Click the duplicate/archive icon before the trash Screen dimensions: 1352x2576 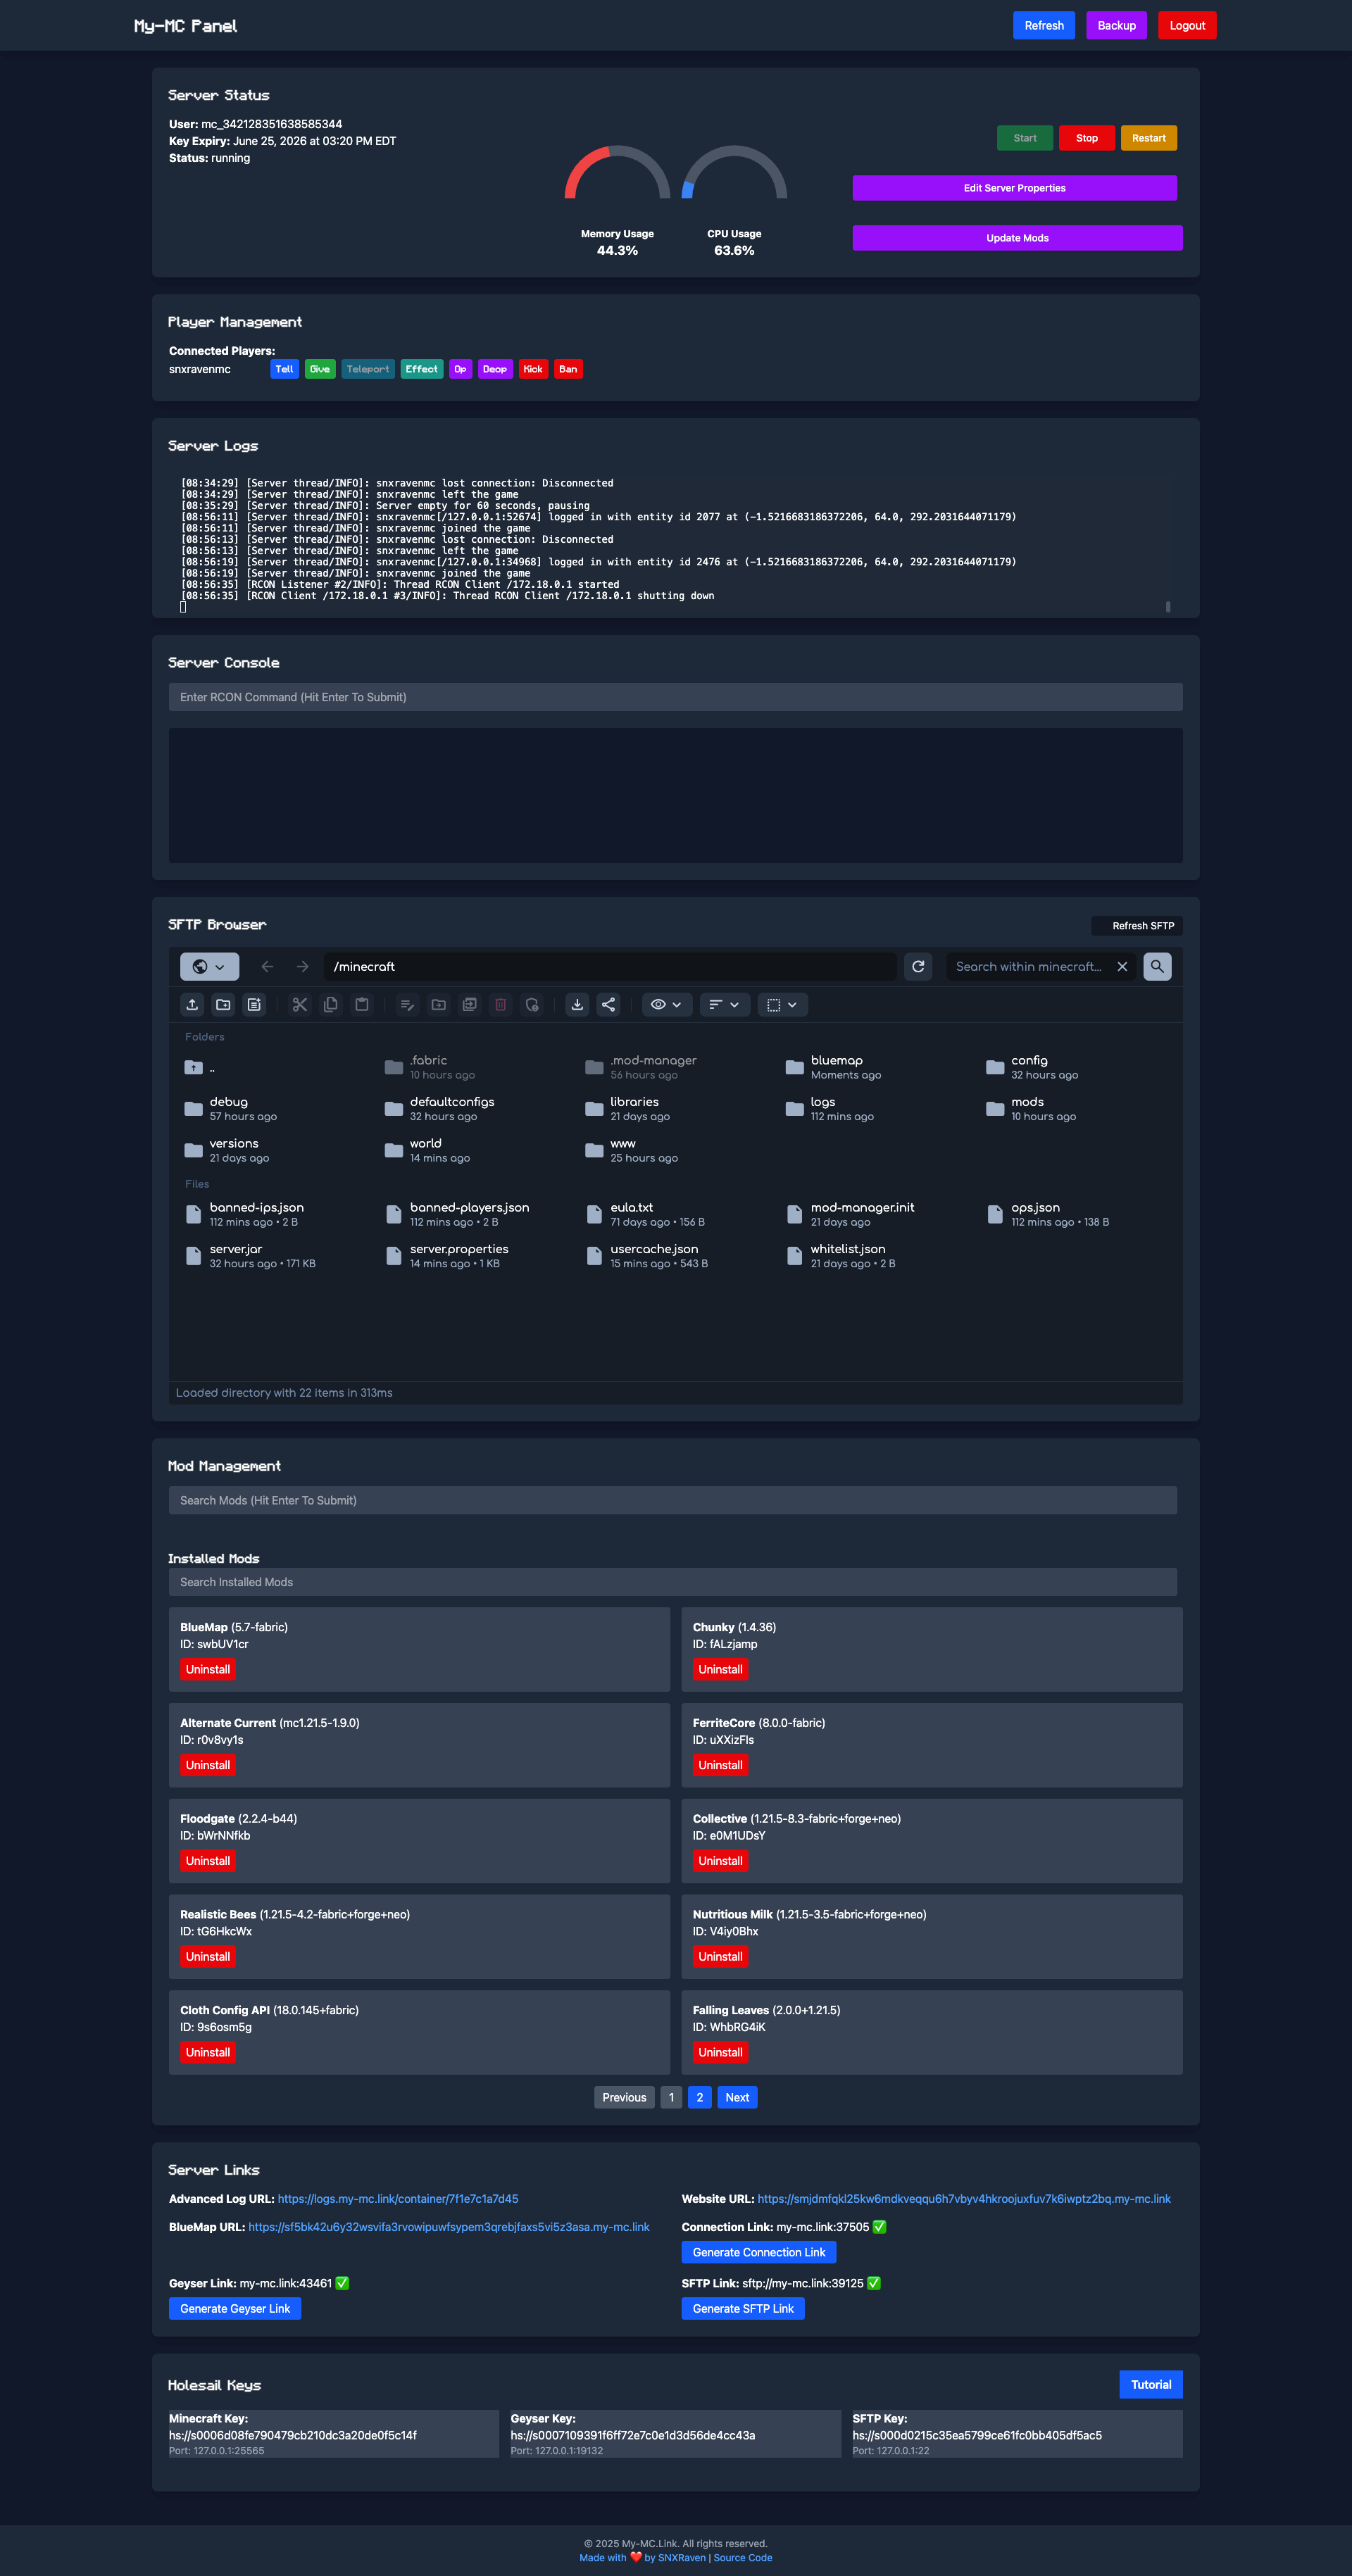click(469, 1004)
